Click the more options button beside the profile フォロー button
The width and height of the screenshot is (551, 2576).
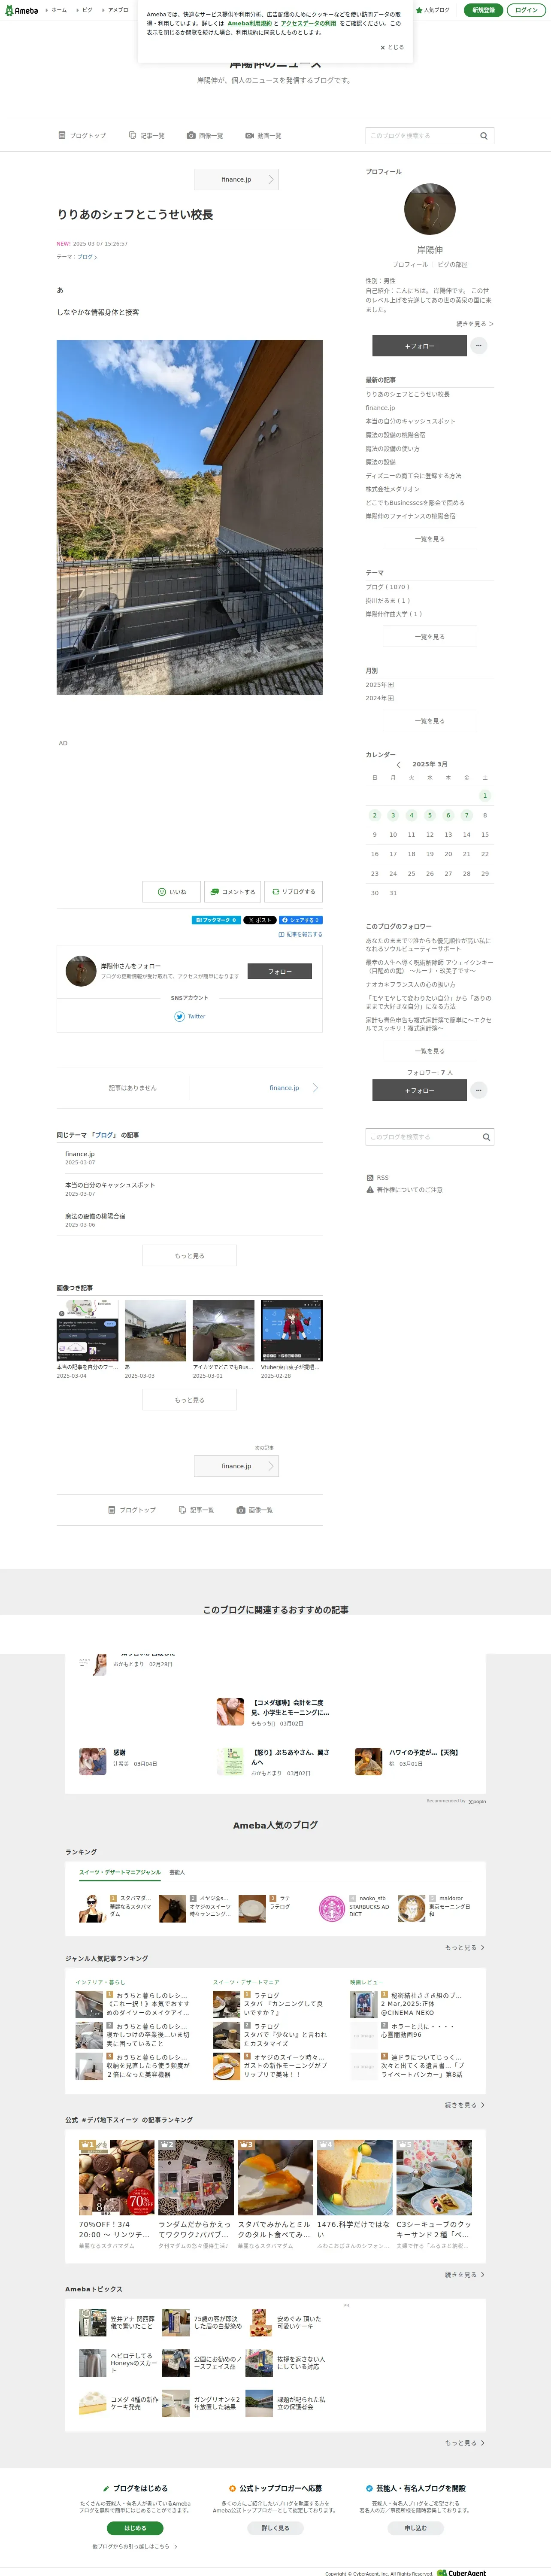coord(479,346)
